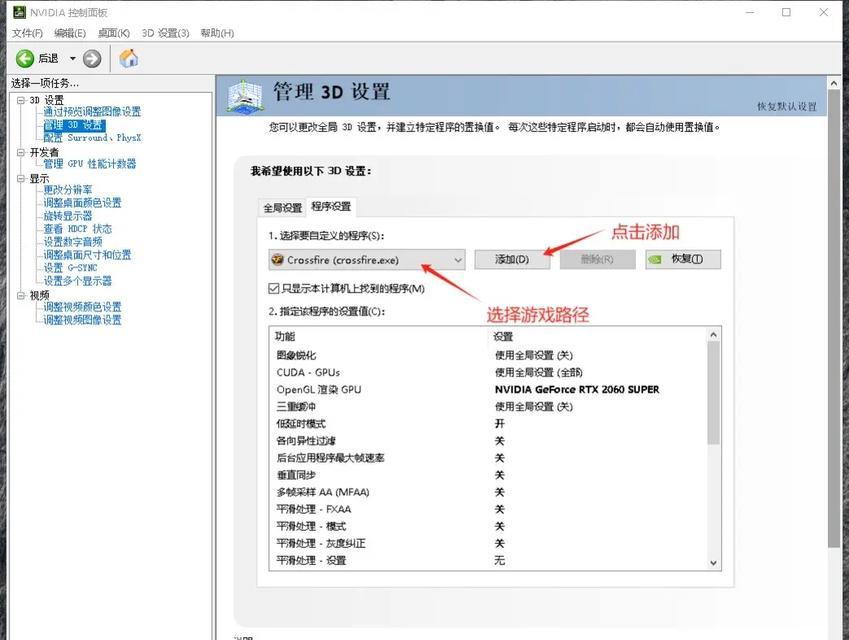Switch to the 程序设置 tab

[331, 206]
